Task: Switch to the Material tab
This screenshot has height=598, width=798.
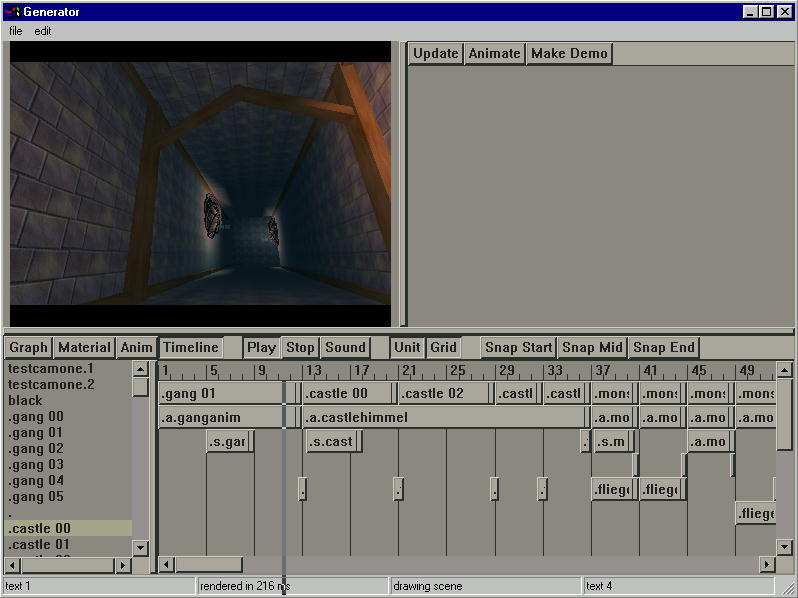Action: pos(84,348)
